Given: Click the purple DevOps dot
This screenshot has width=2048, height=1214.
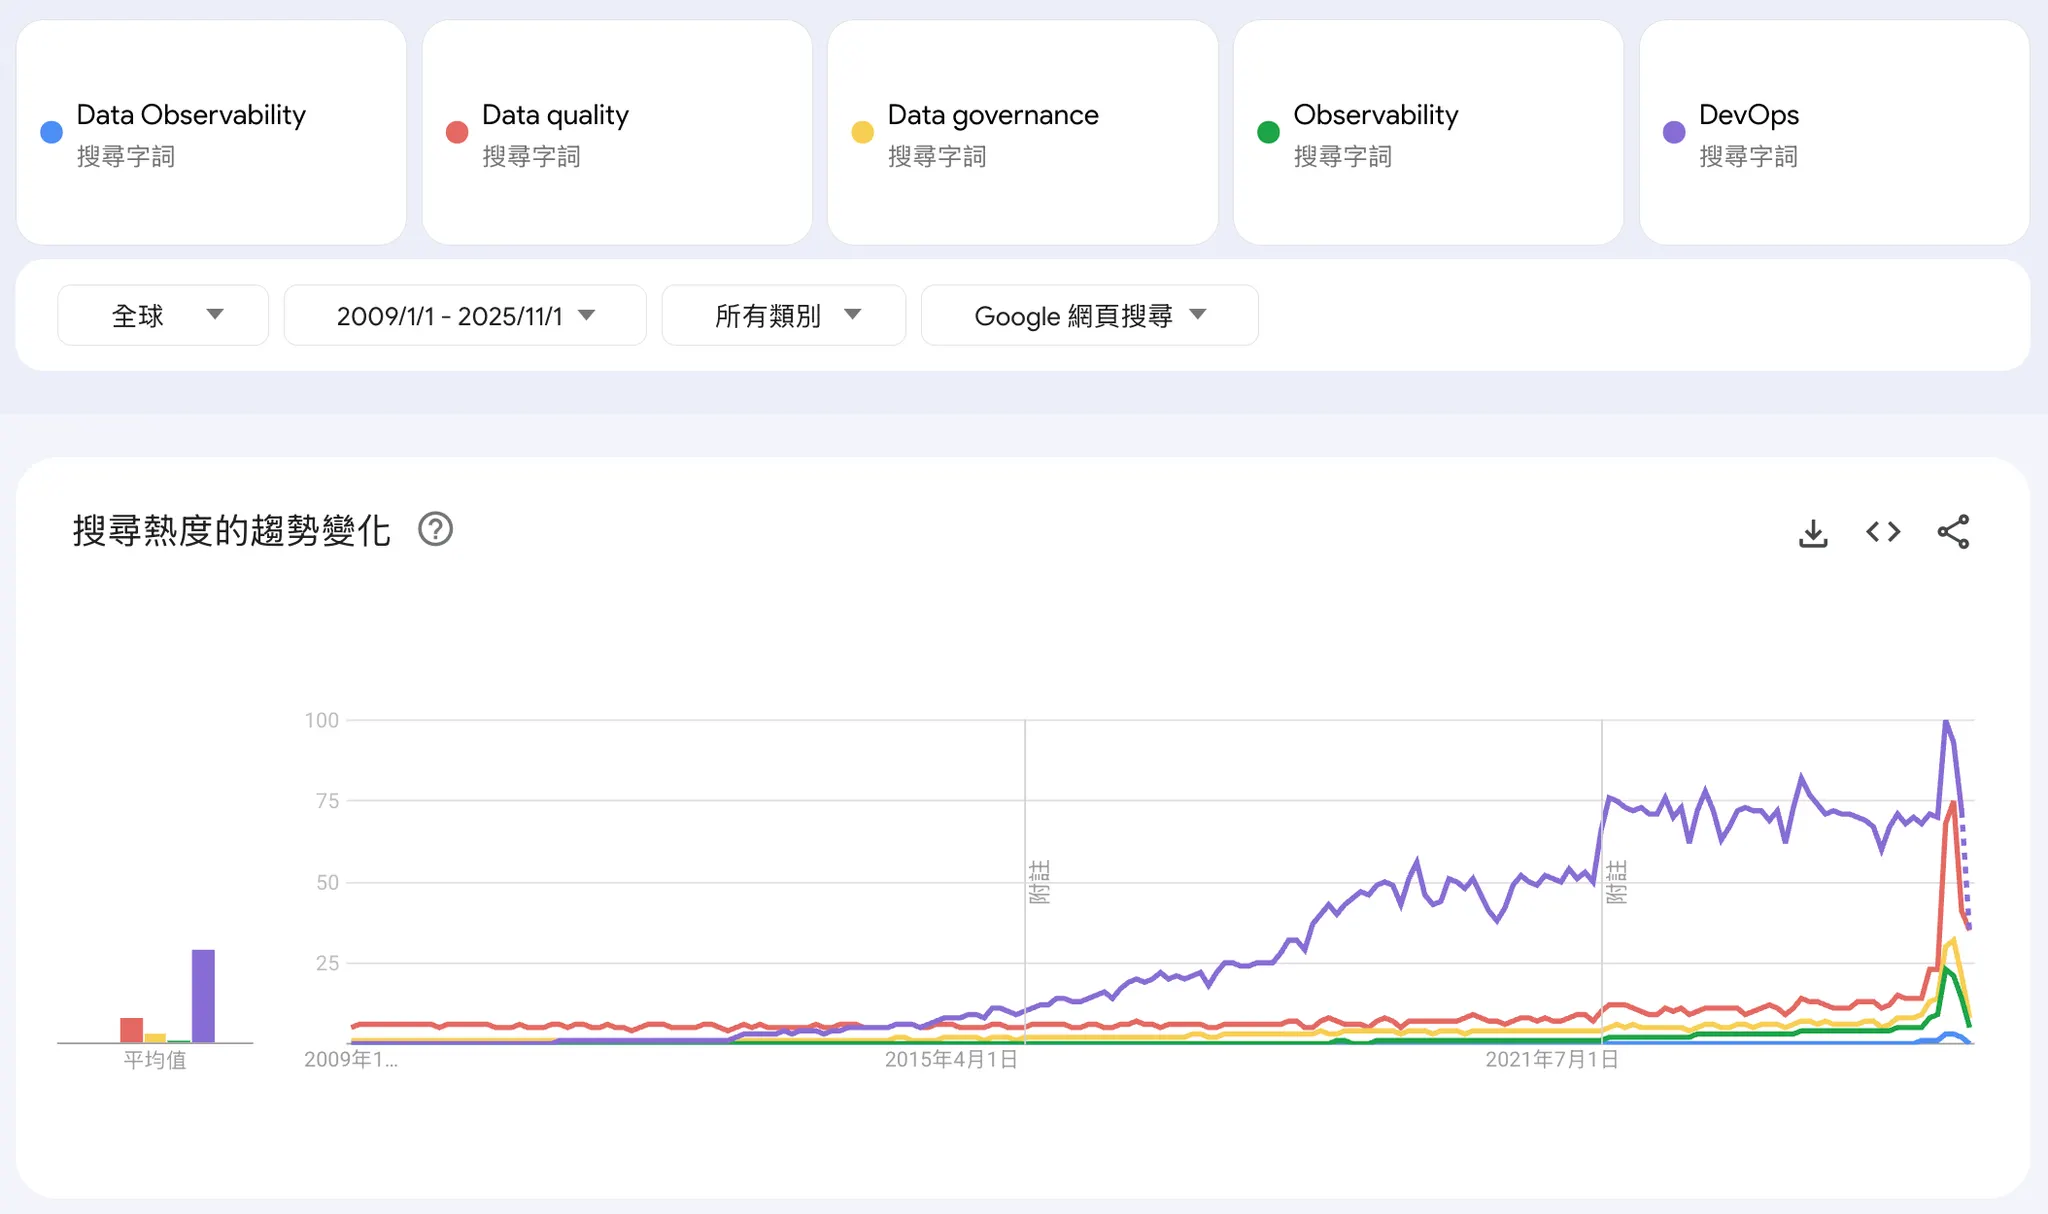Looking at the screenshot, I should pyautogui.click(x=1674, y=132).
